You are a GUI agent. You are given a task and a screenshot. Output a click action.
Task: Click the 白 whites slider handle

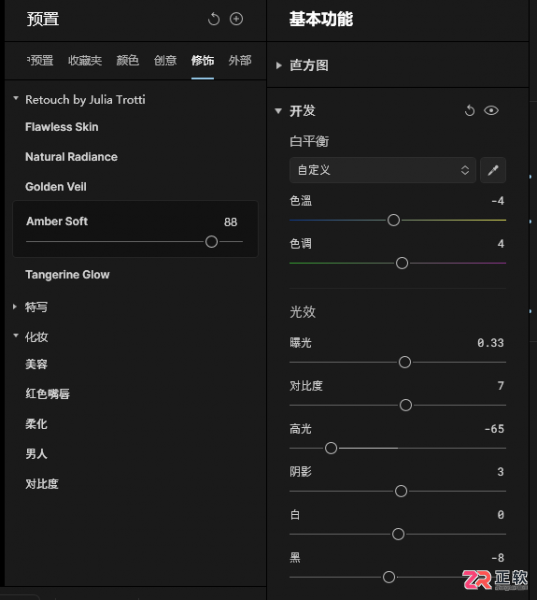pos(398,534)
